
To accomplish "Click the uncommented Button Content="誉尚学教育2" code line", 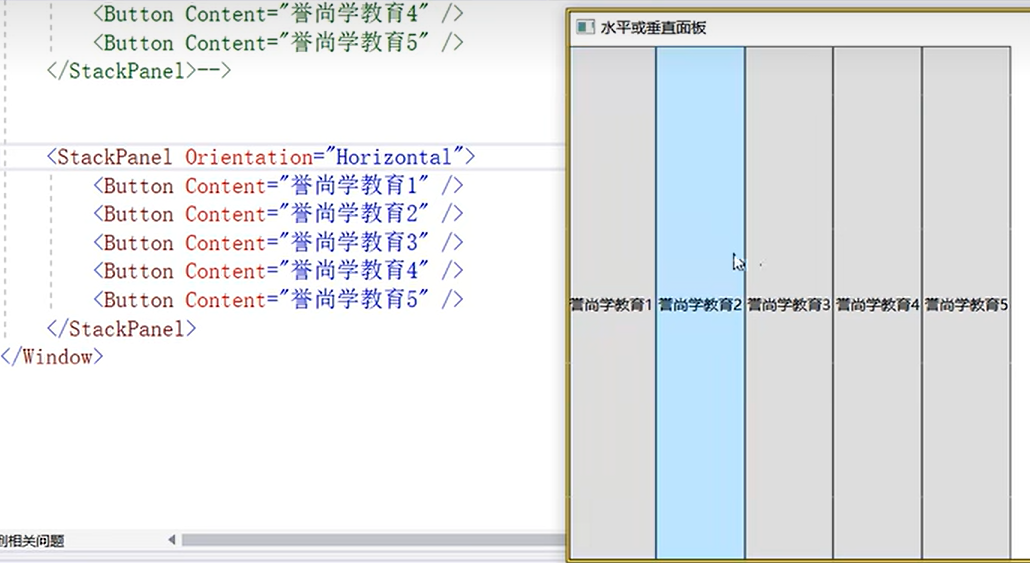I will click(279, 214).
